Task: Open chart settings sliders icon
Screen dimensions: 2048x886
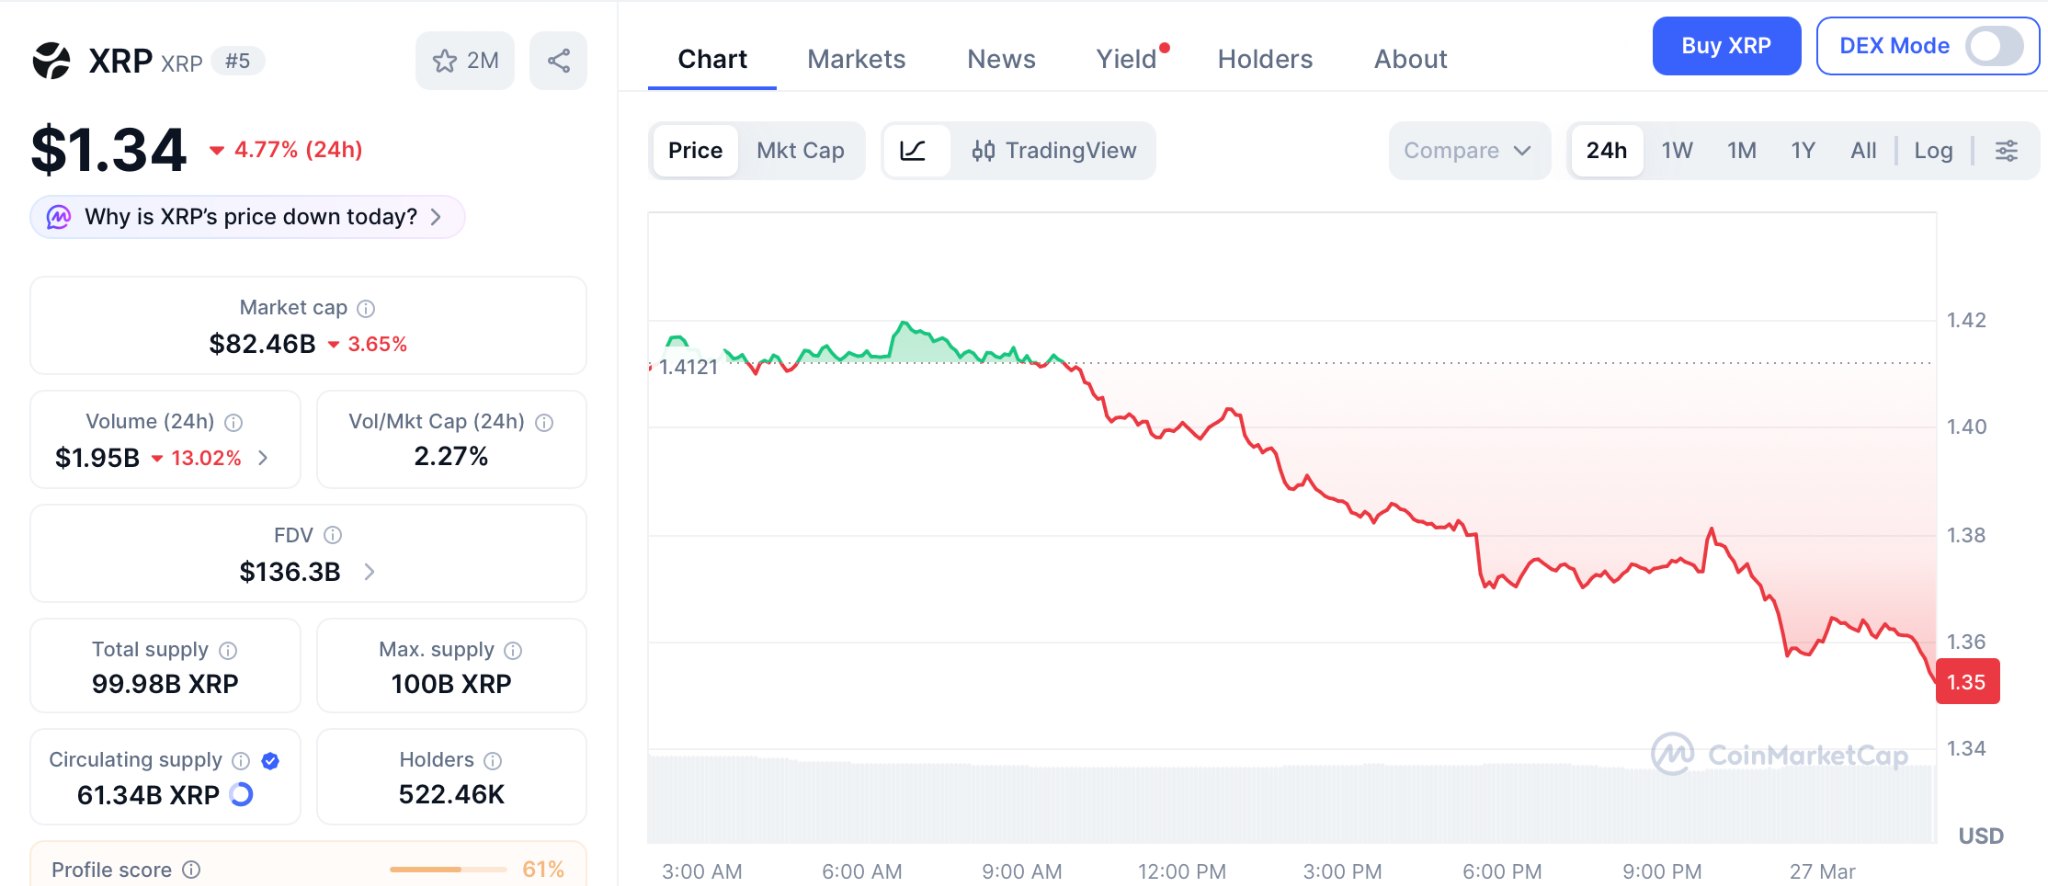Action: [x=2006, y=151]
